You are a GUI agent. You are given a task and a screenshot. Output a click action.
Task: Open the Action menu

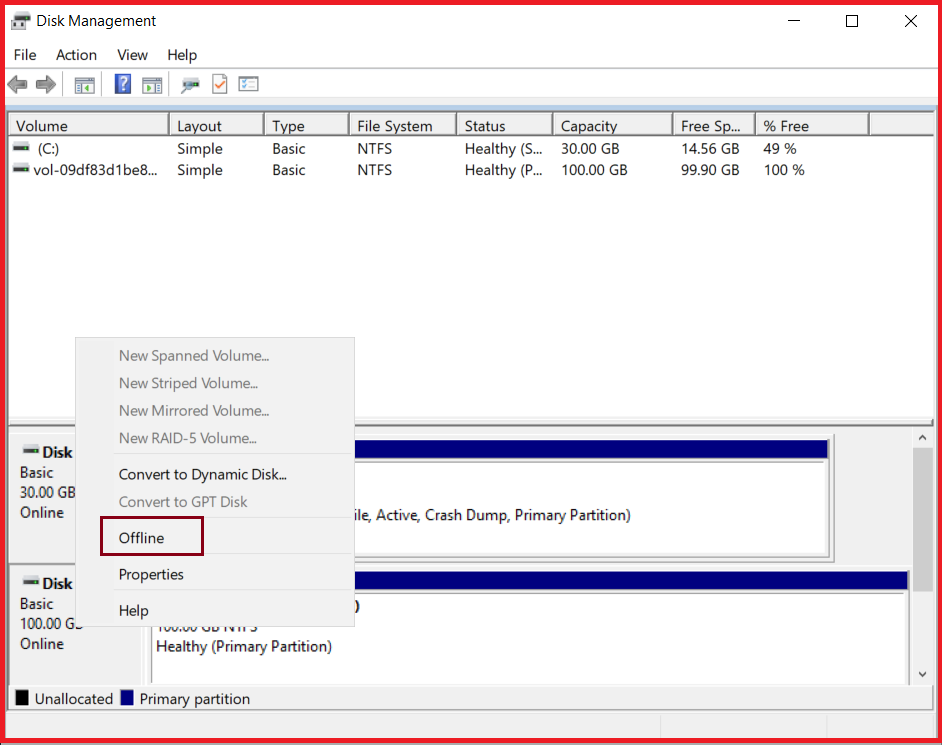pos(76,55)
